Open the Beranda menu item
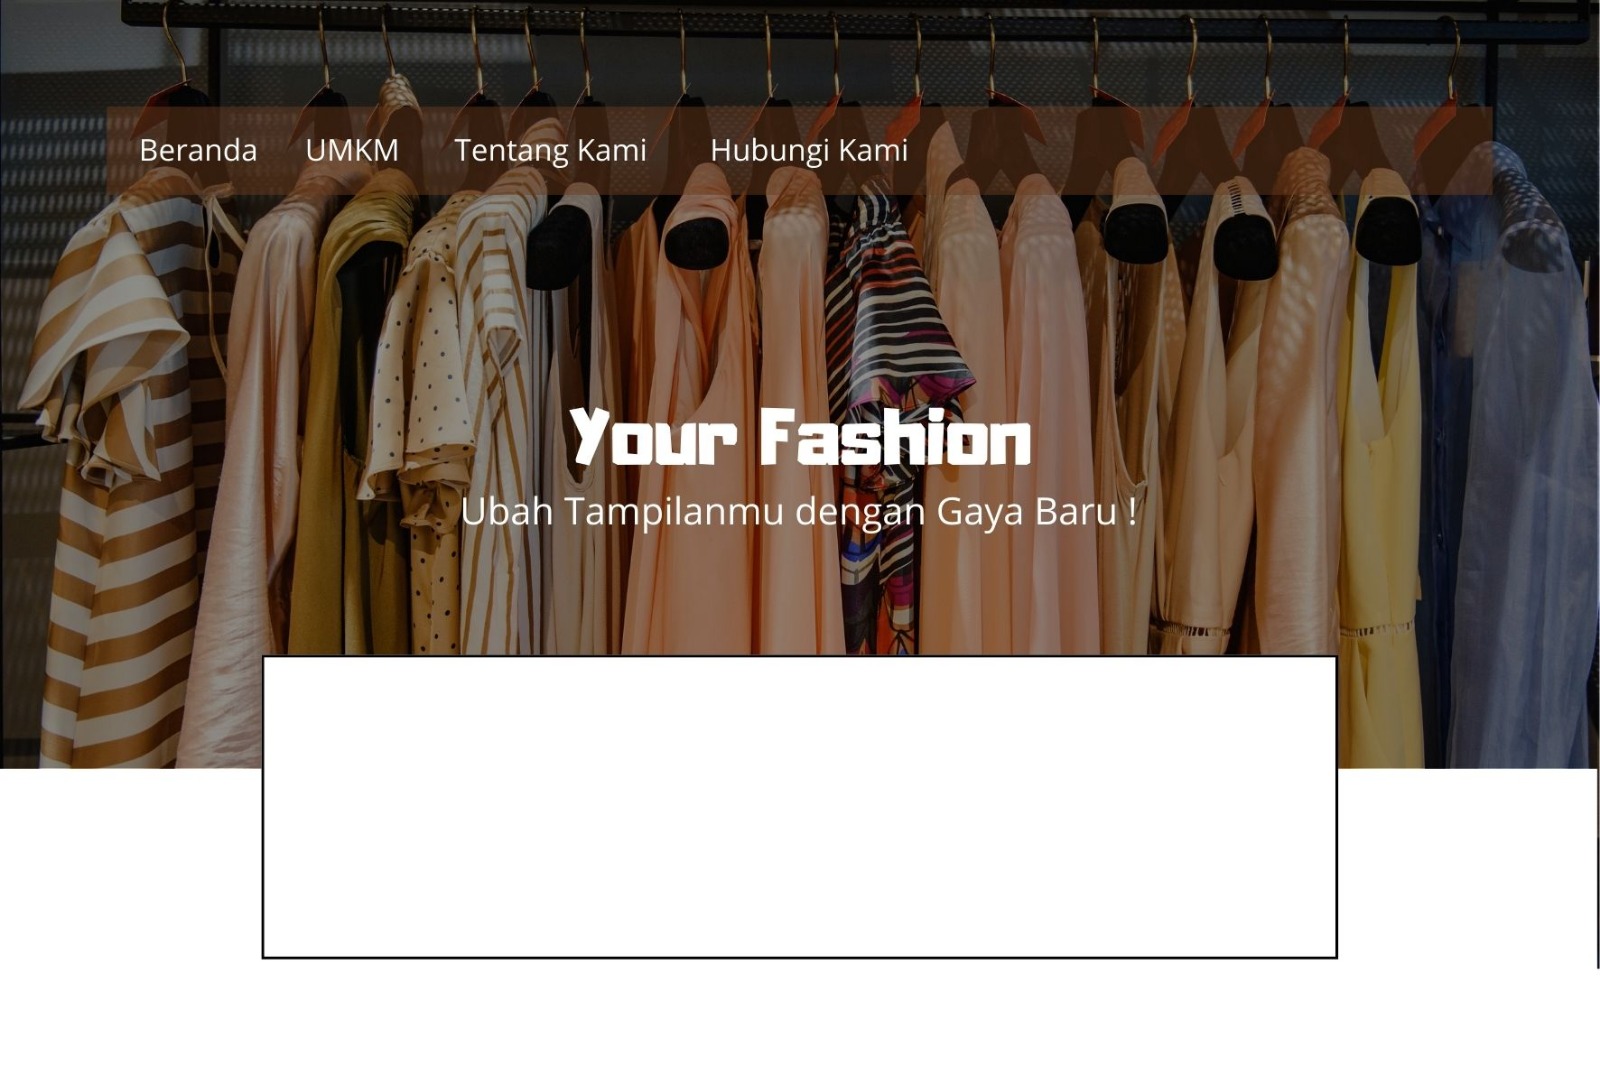This screenshot has width=1600, height=1066. (x=198, y=150)
